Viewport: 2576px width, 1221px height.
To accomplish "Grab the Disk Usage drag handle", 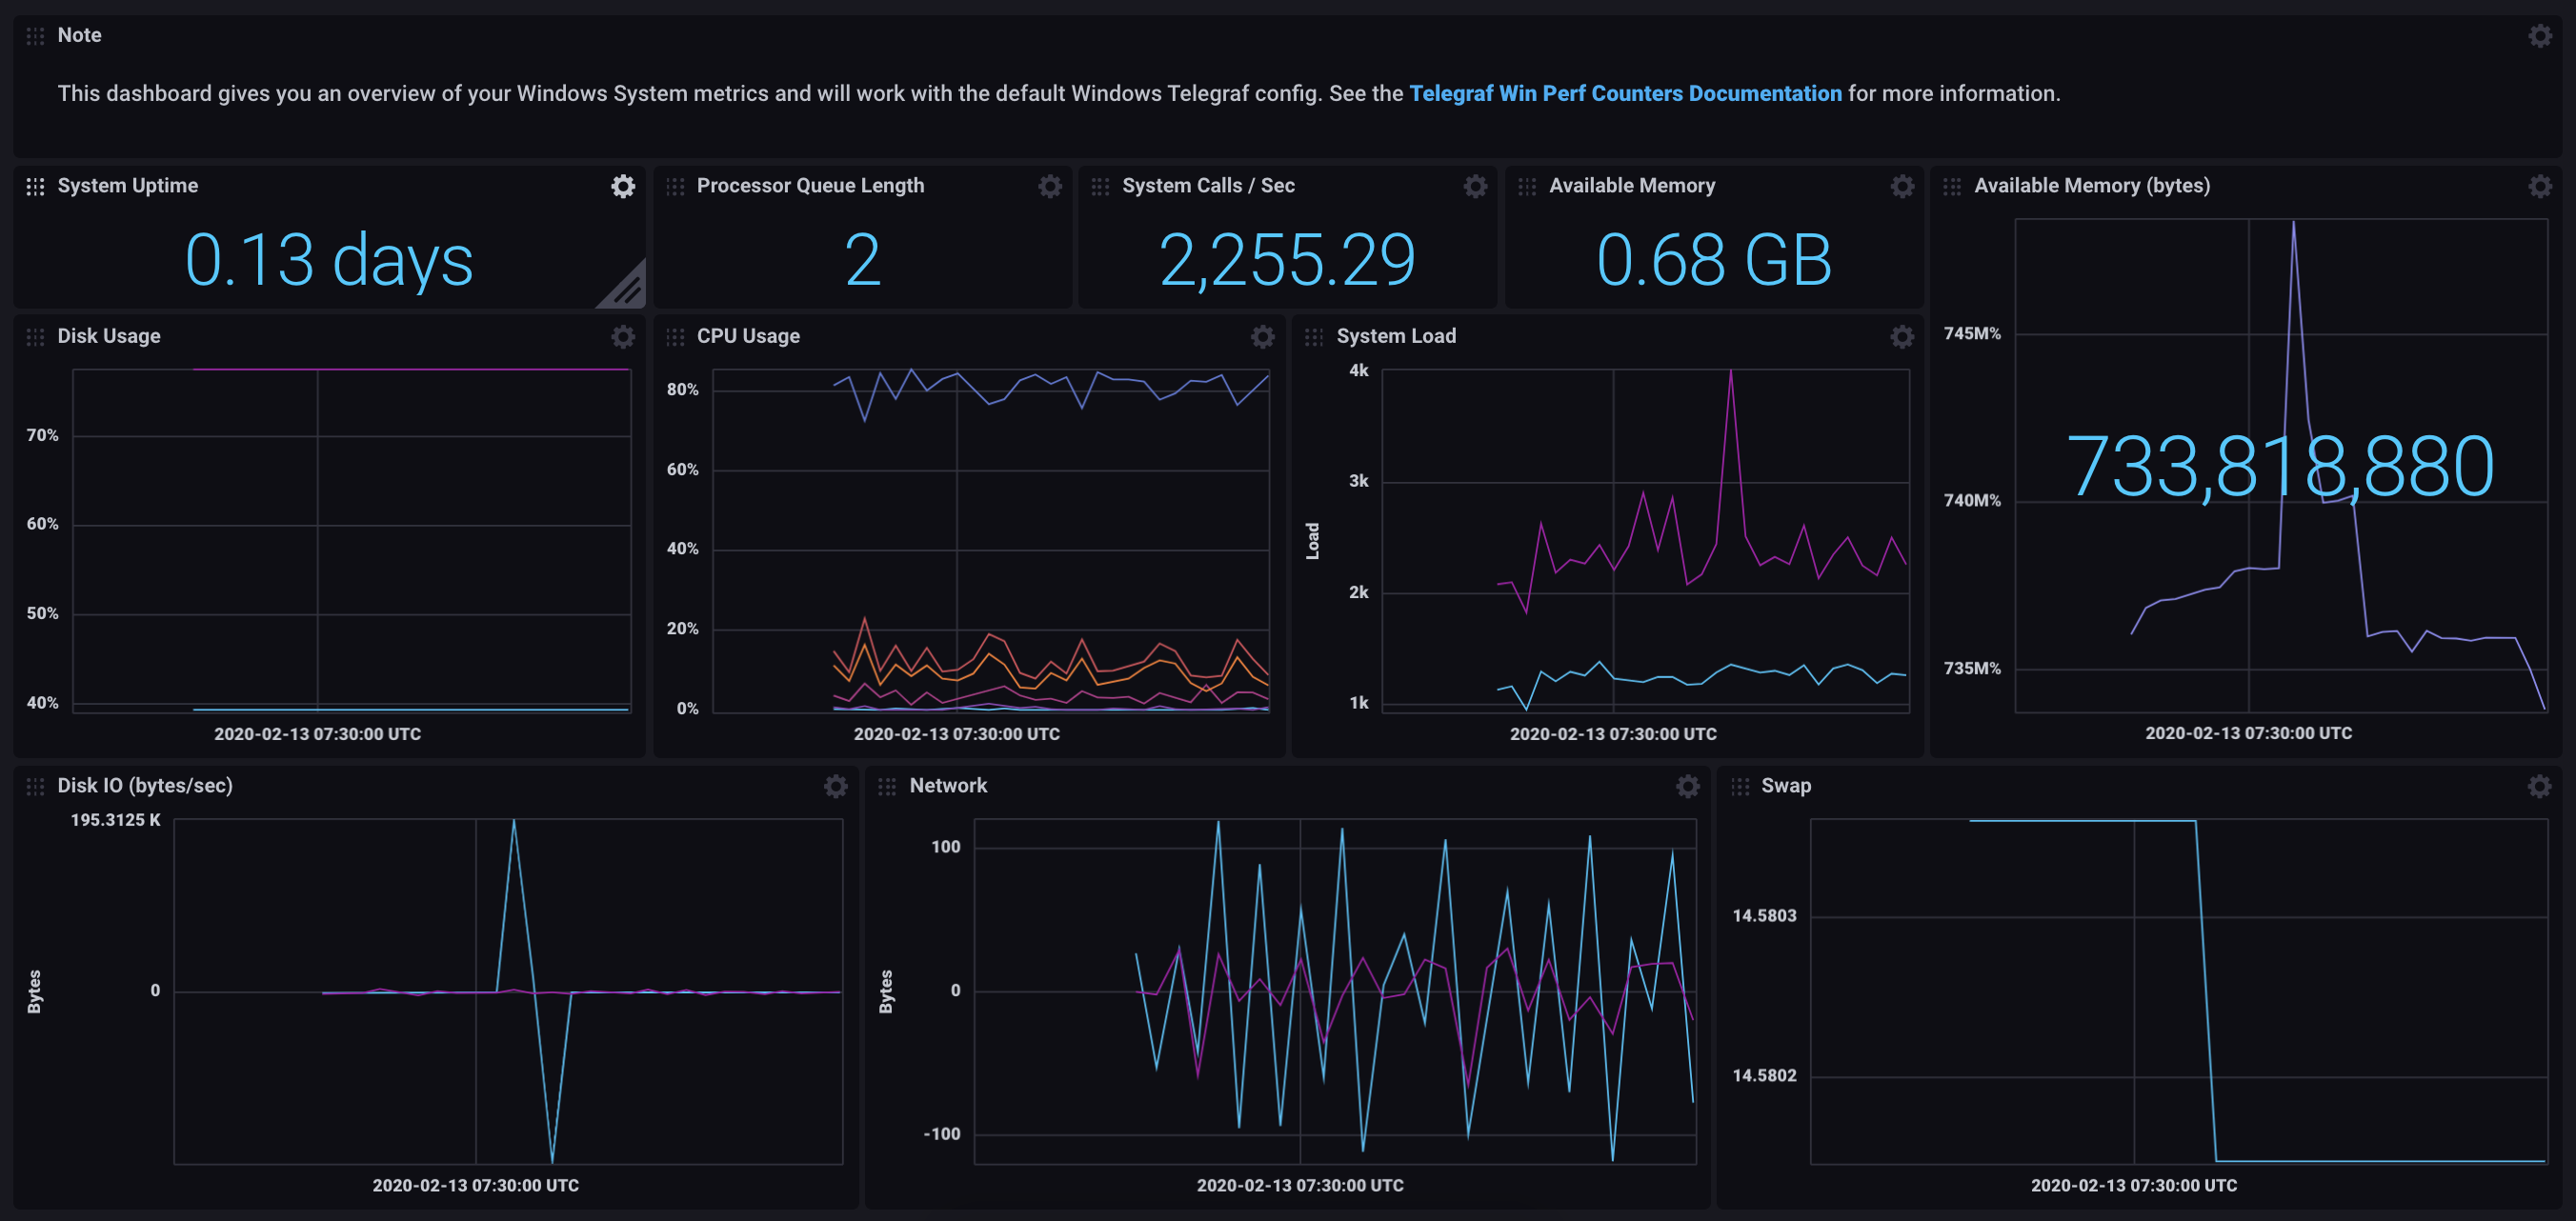I will [x=35, y=337].
